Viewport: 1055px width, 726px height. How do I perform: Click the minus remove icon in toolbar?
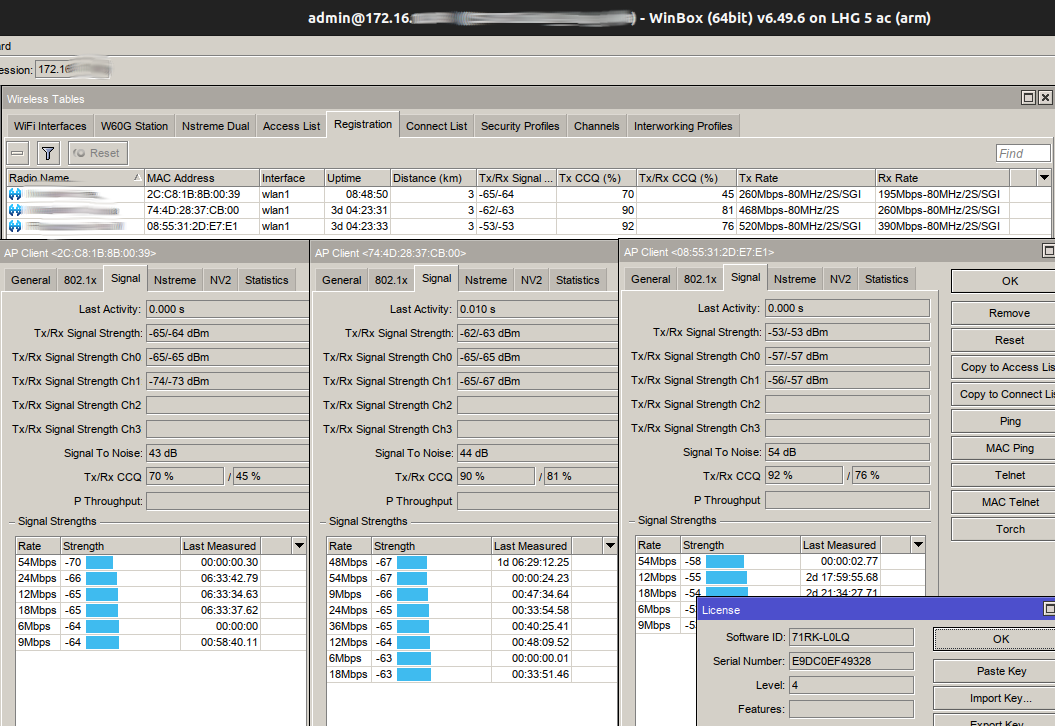tap(17, 153)
